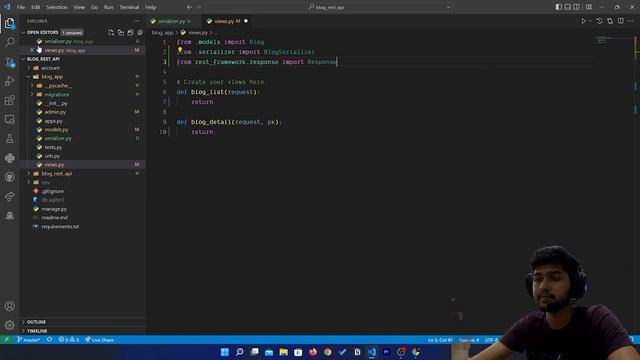640x360 pixels.
Task: Open manage.py in the file tree
Action: tap(54, 209)
